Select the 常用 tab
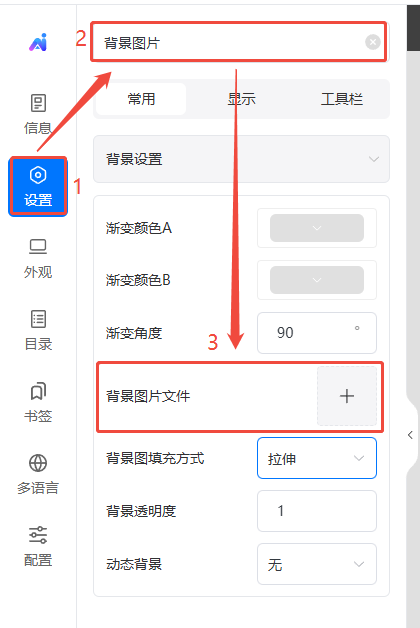Screen dimensions: 420x628 click(141, 99)
